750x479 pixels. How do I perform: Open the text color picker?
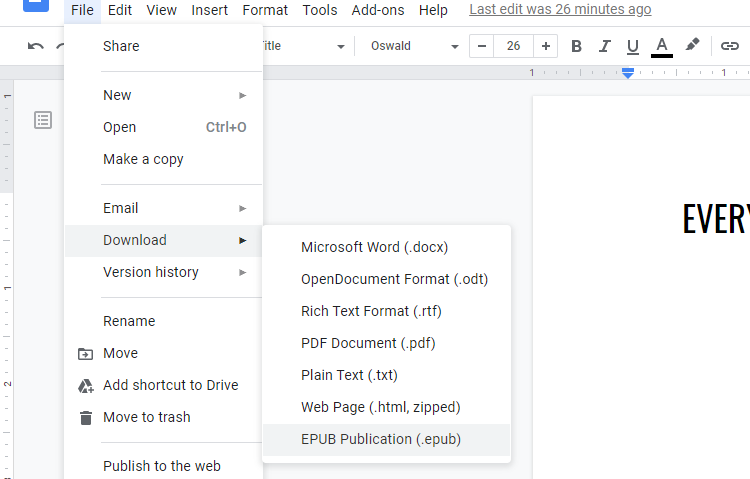coord(662,47)
